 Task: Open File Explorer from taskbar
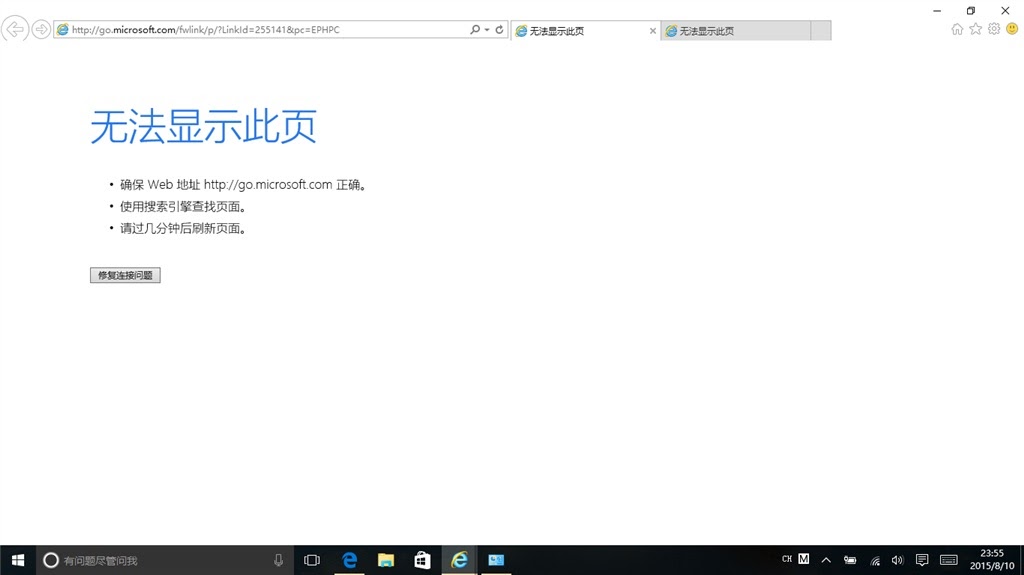[386, 560]
